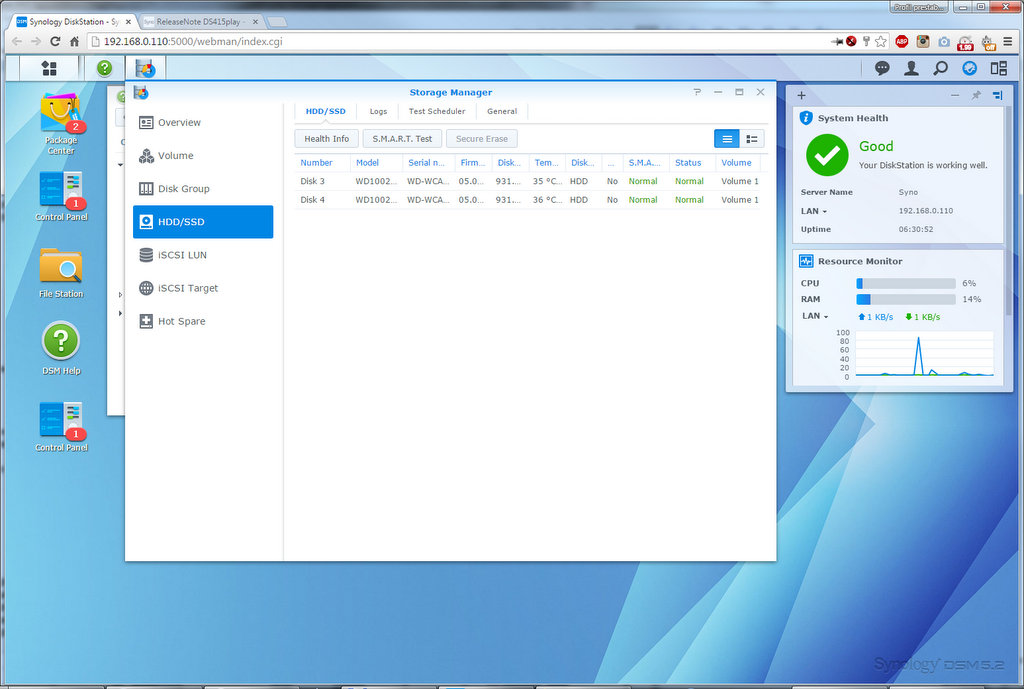This screenshot has height=689, width=1024.
Task: Go to browser home page
Action: 74,41
